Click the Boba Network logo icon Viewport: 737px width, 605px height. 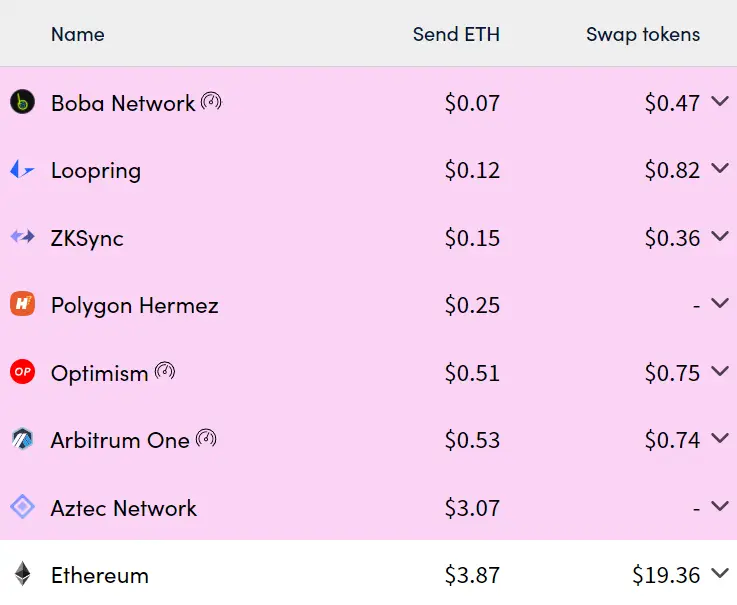click(x=22, y=102)
